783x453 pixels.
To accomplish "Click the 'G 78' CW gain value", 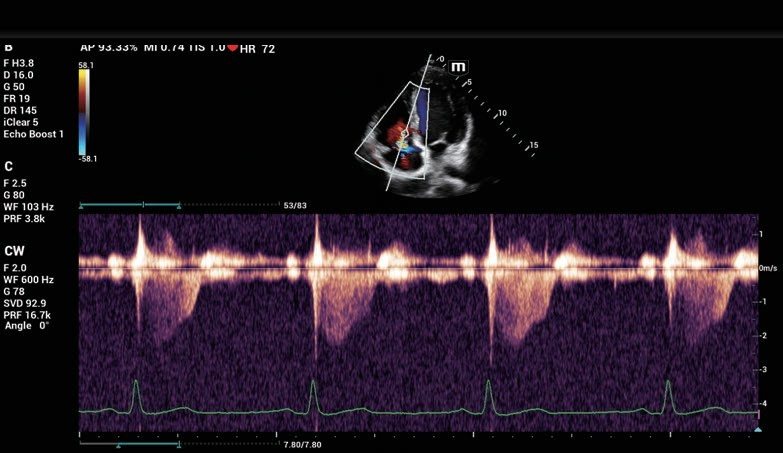I will 14,292.
